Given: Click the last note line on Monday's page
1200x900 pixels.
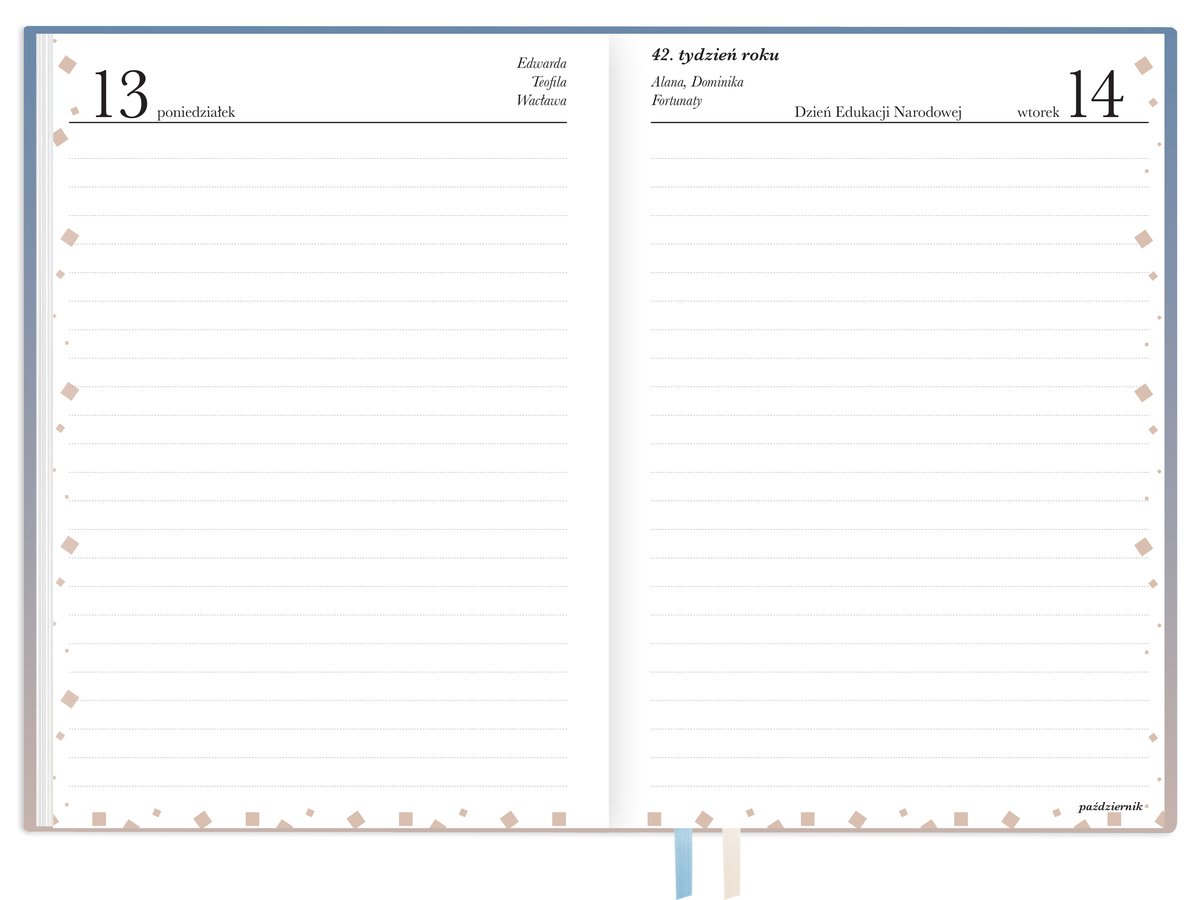Looking at the screenshot, I should pyautogui.click(x=318, y=785).
